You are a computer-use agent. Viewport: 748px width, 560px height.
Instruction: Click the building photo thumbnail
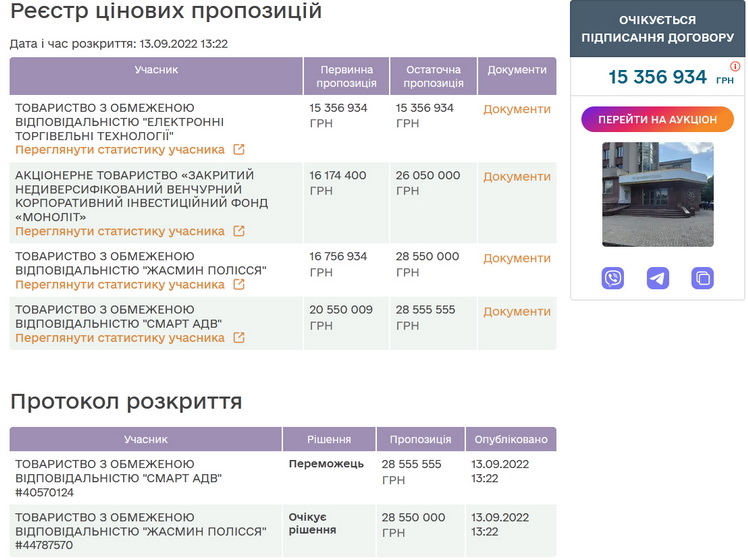coord(658,194)
